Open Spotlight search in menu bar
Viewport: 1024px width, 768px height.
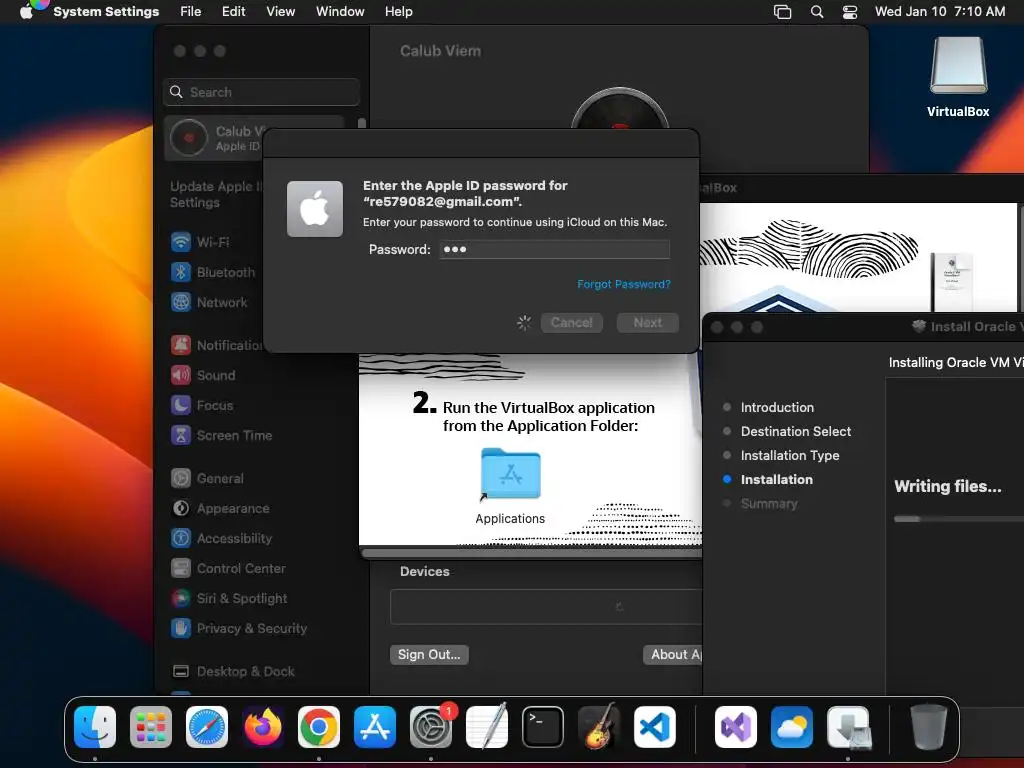pos(816,12)
